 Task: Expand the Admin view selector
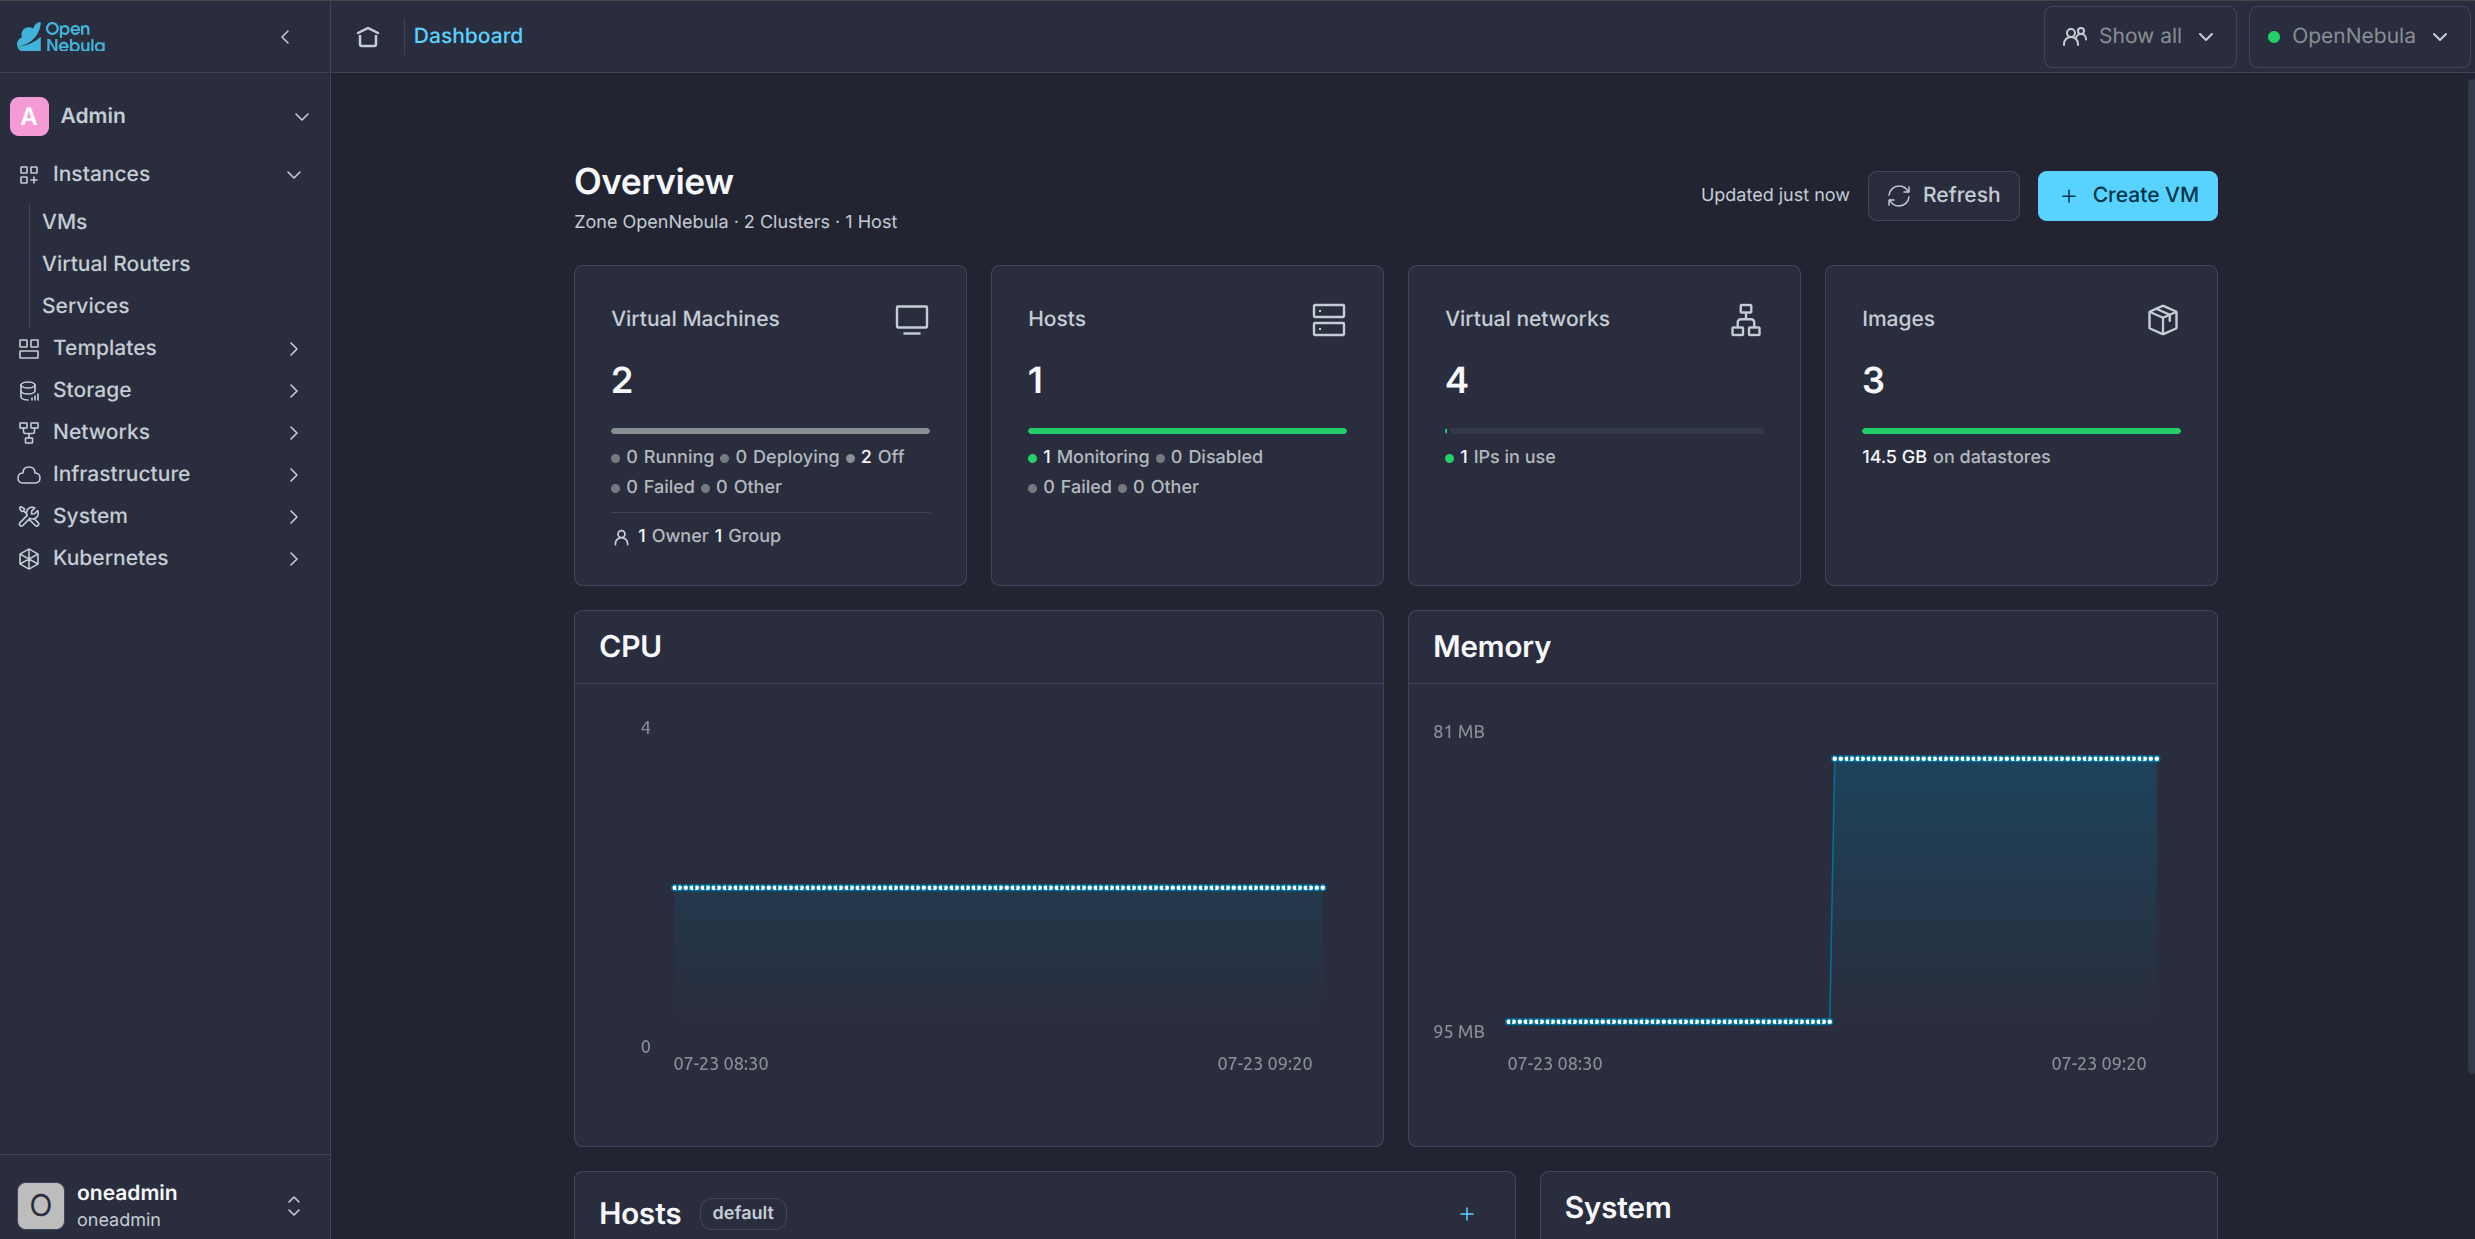point(302,117)
